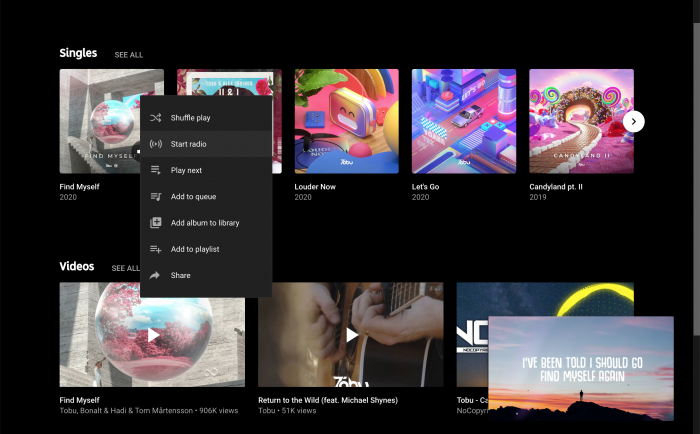Screen dimensions: 700x434
Task: Click the Add to queue icon
Action: [x=155, y=197]
